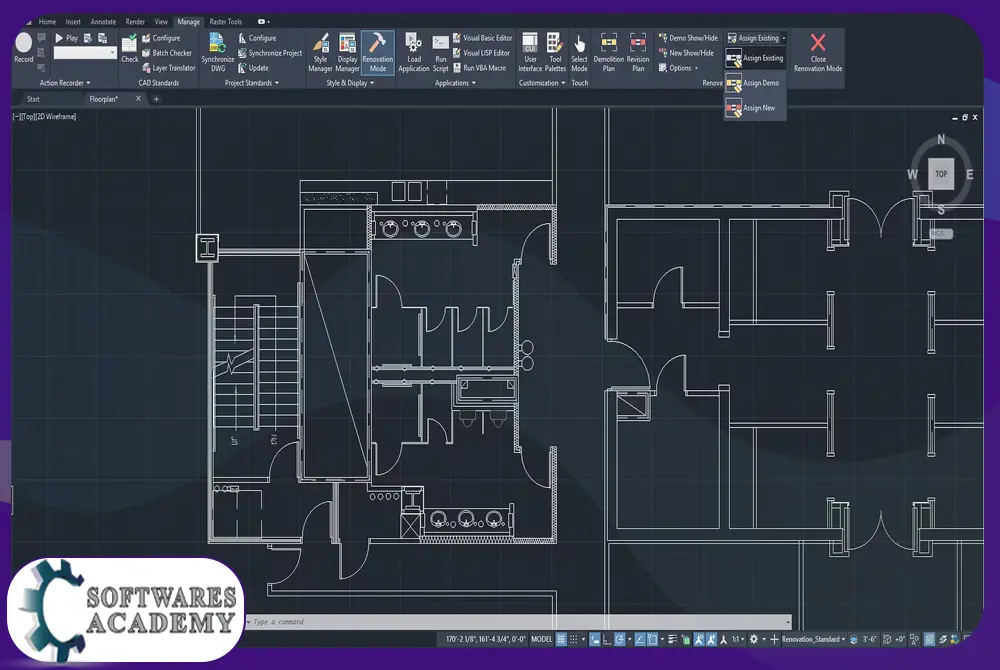Click Run Script

pos(441,52)
